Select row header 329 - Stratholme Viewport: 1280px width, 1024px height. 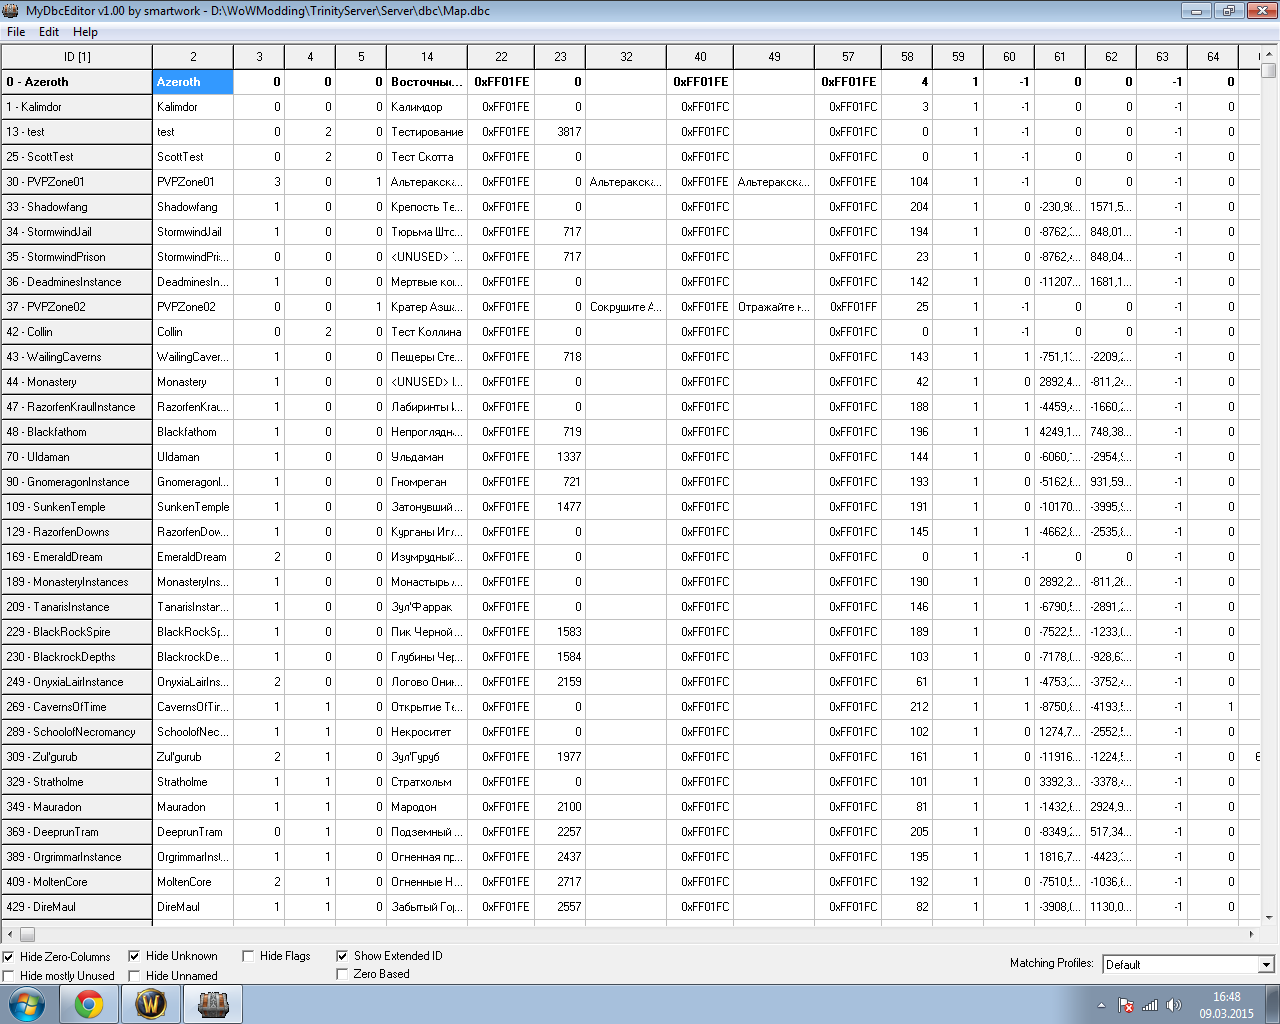[x=77, y=782]
